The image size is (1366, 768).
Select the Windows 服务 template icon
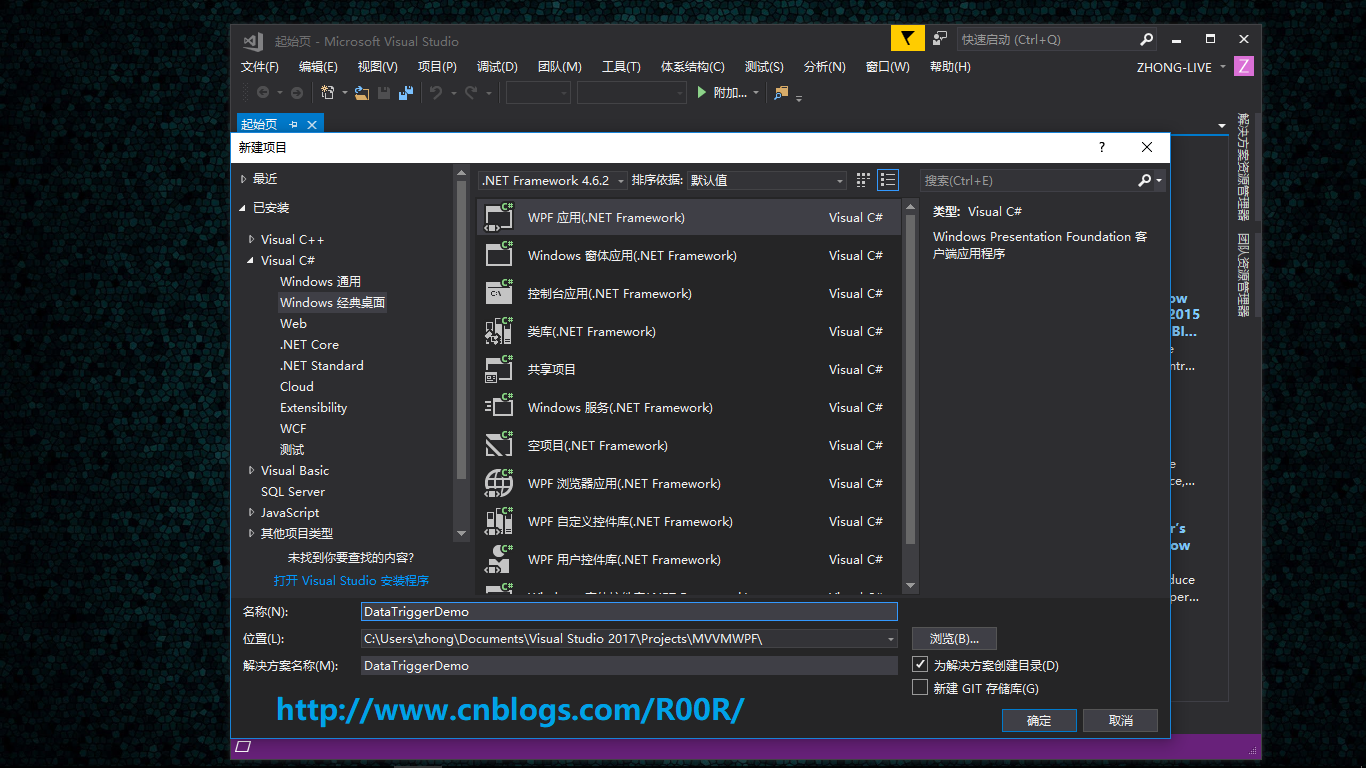[499, 407]
